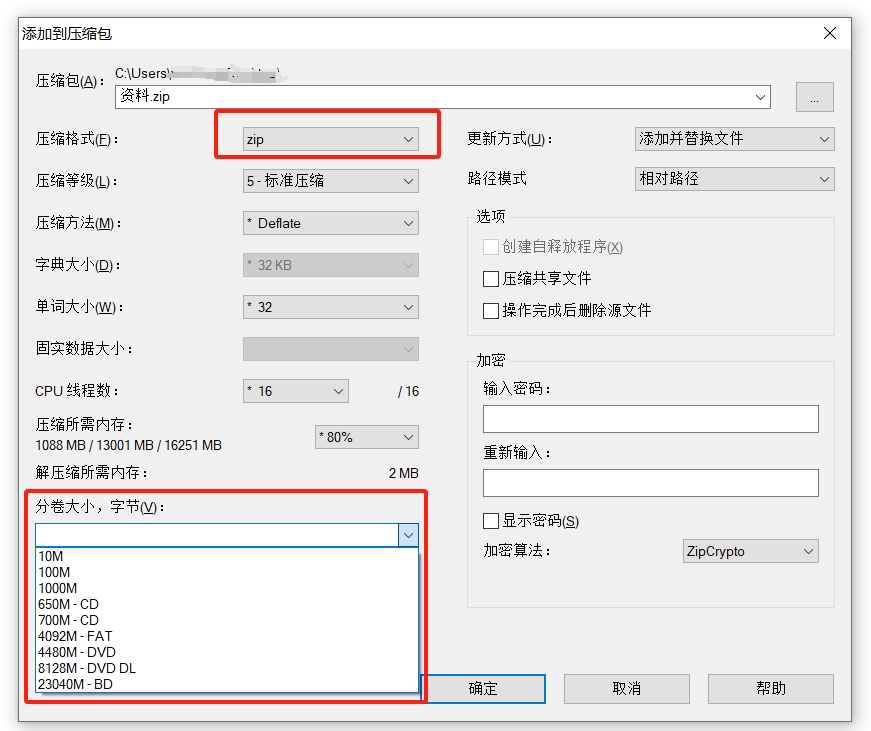Click the 输入密码 password field
This screenshot has width=871, height=731.
[x=650, y=419]
